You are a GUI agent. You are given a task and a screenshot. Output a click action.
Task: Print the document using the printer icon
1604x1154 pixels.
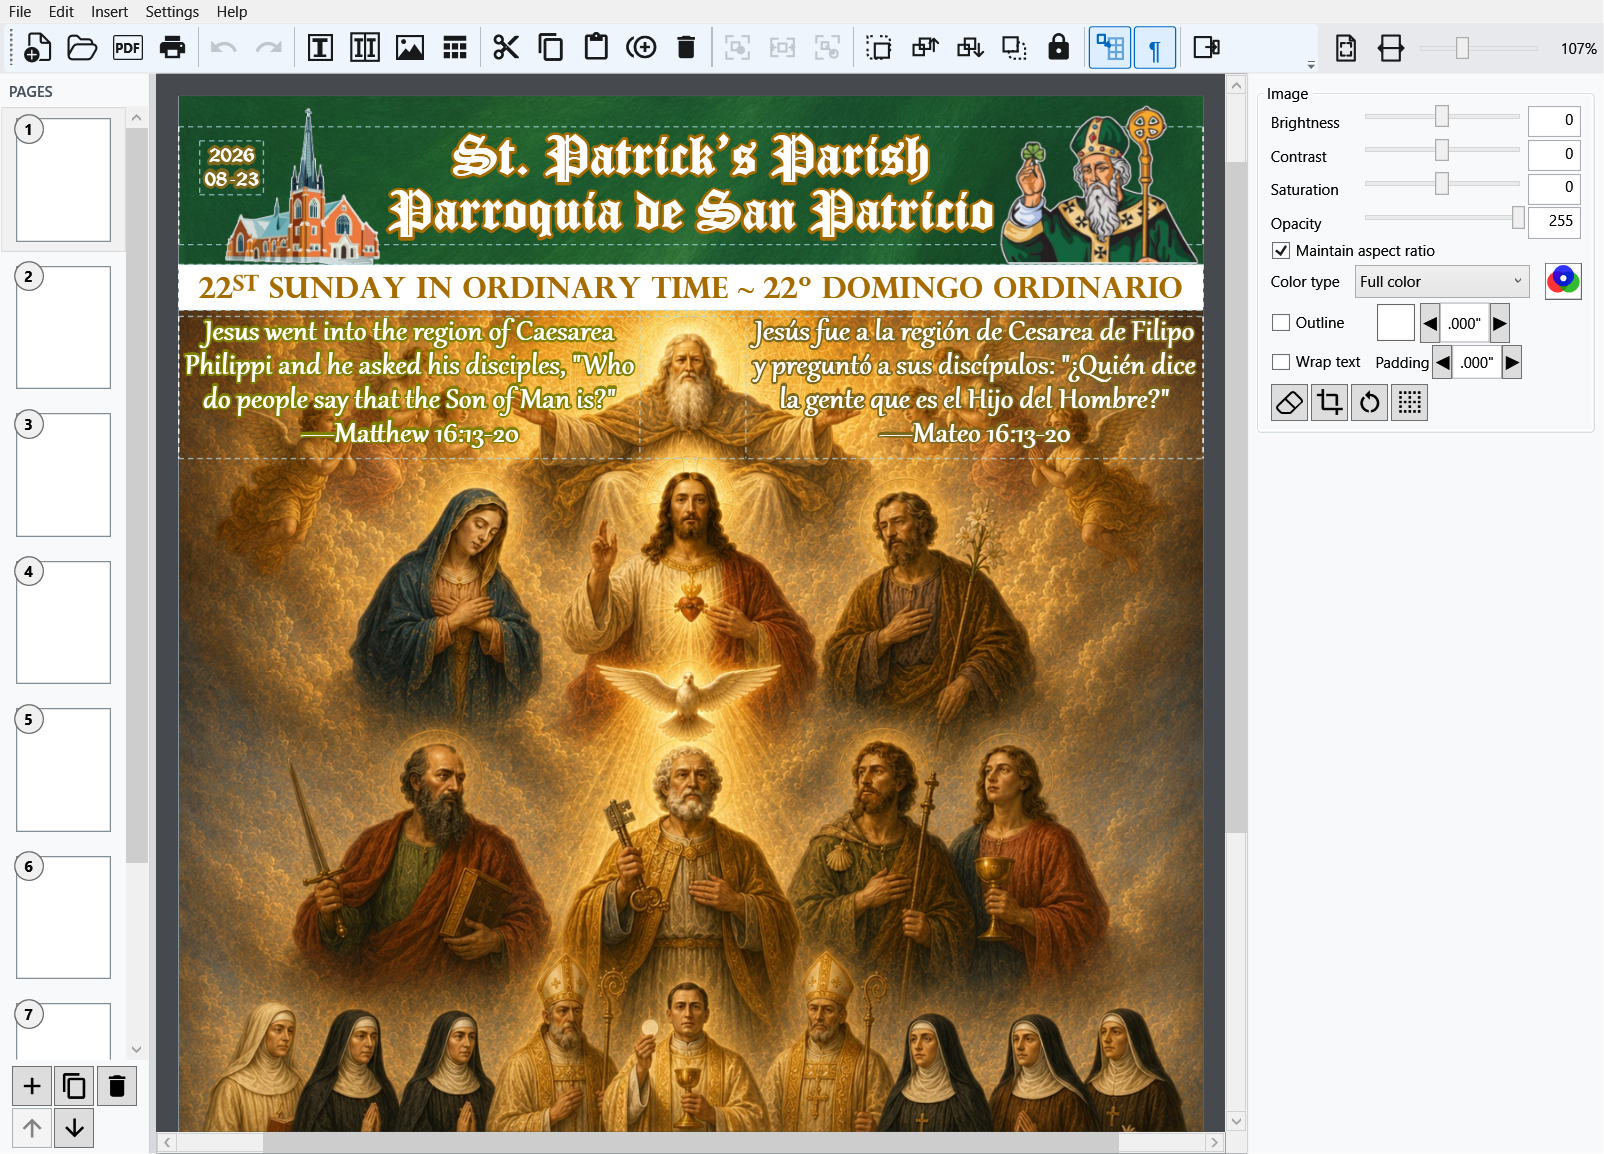tap(173, 47)
